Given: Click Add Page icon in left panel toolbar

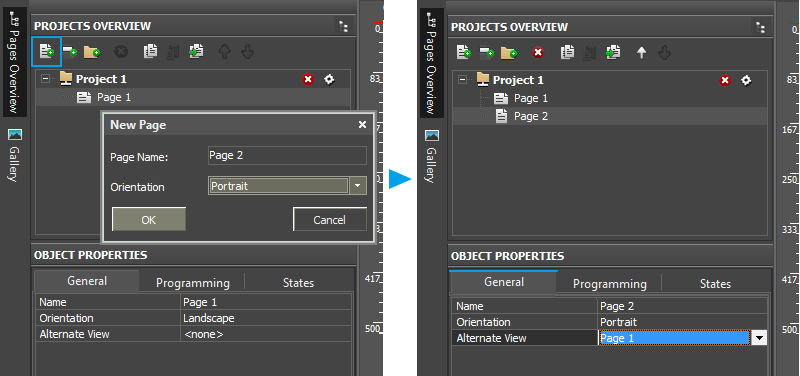Looking at the screenshot, I should coord(46,51).
